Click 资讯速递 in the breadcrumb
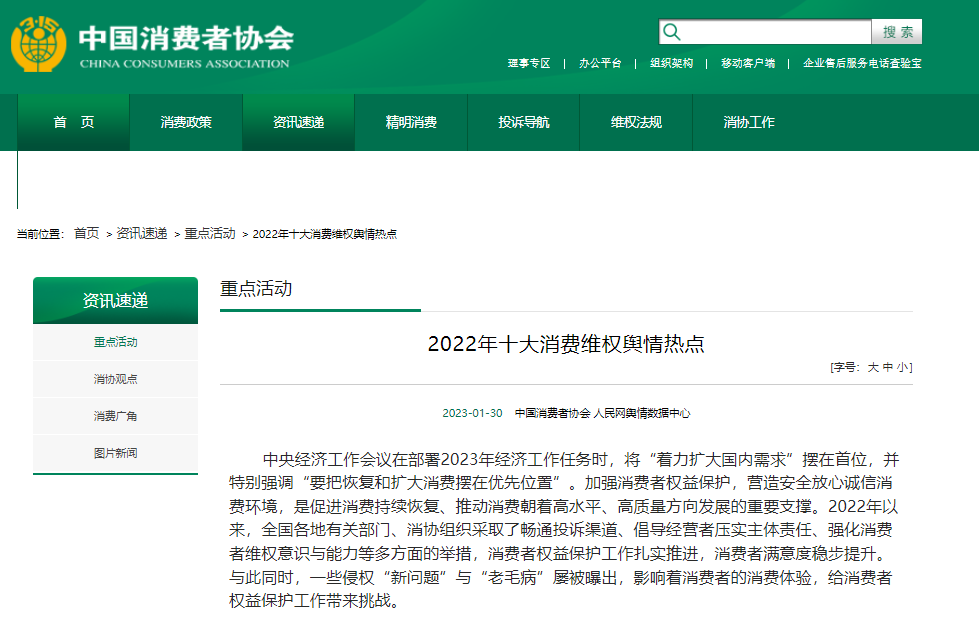 141,233
